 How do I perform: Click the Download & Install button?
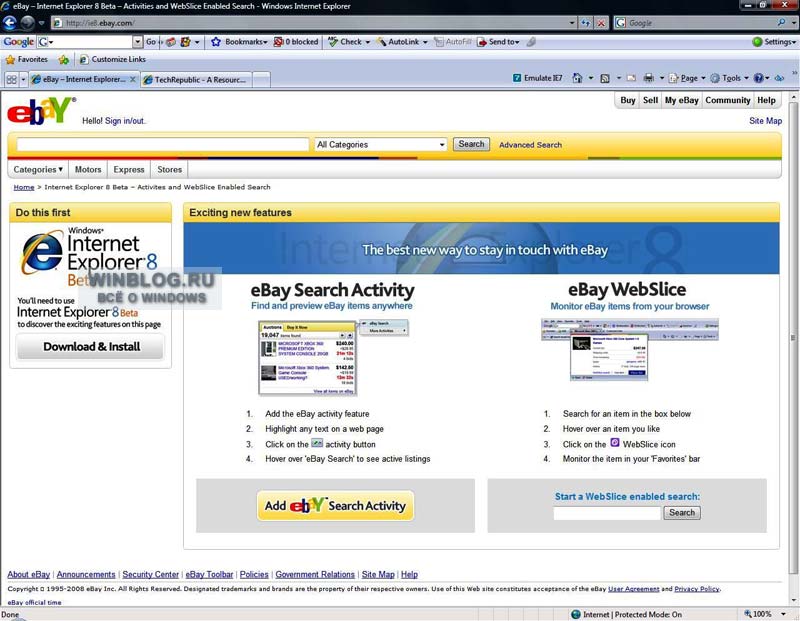[x=91, y=347]
